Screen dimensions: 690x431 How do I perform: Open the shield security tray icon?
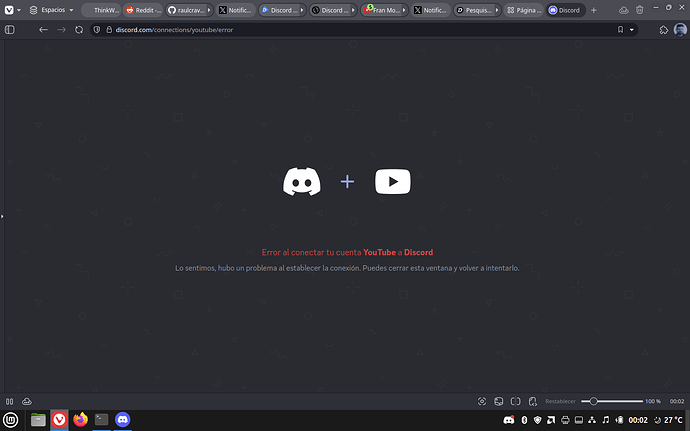point(537,420)
